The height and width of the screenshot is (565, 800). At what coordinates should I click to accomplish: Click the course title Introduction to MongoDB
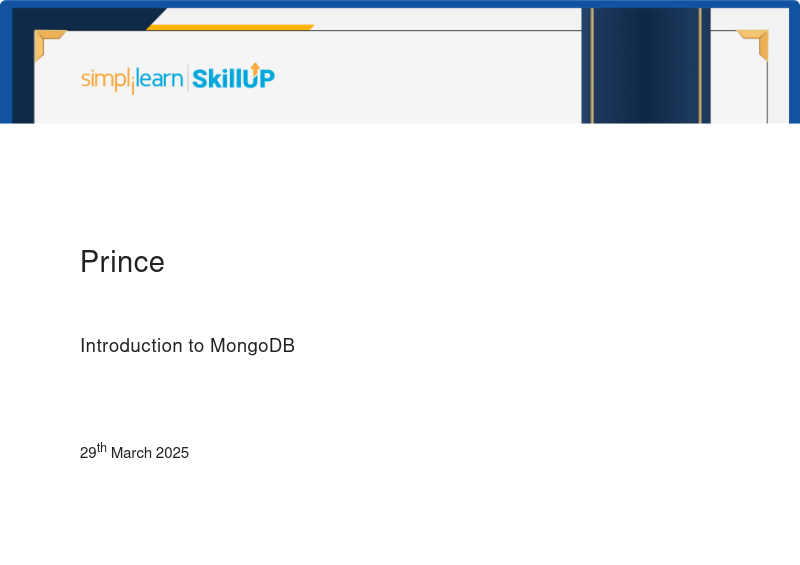[187, 346]
